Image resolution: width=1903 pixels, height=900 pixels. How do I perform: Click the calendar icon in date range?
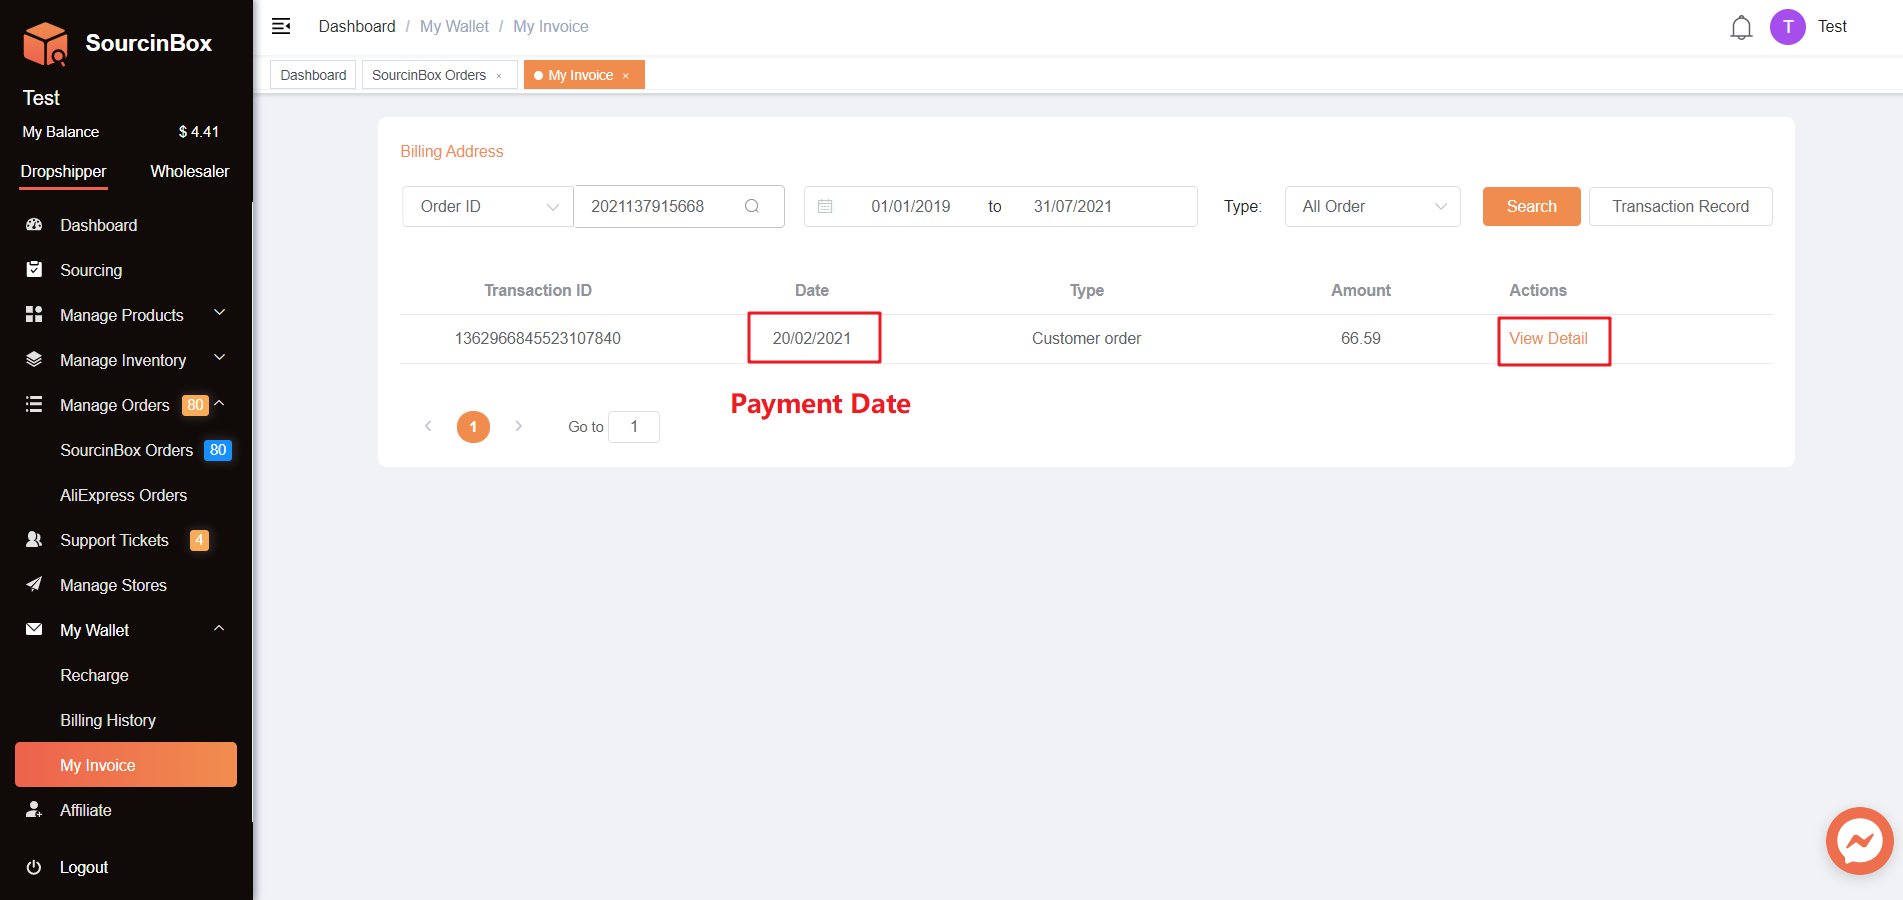point(825,206)
